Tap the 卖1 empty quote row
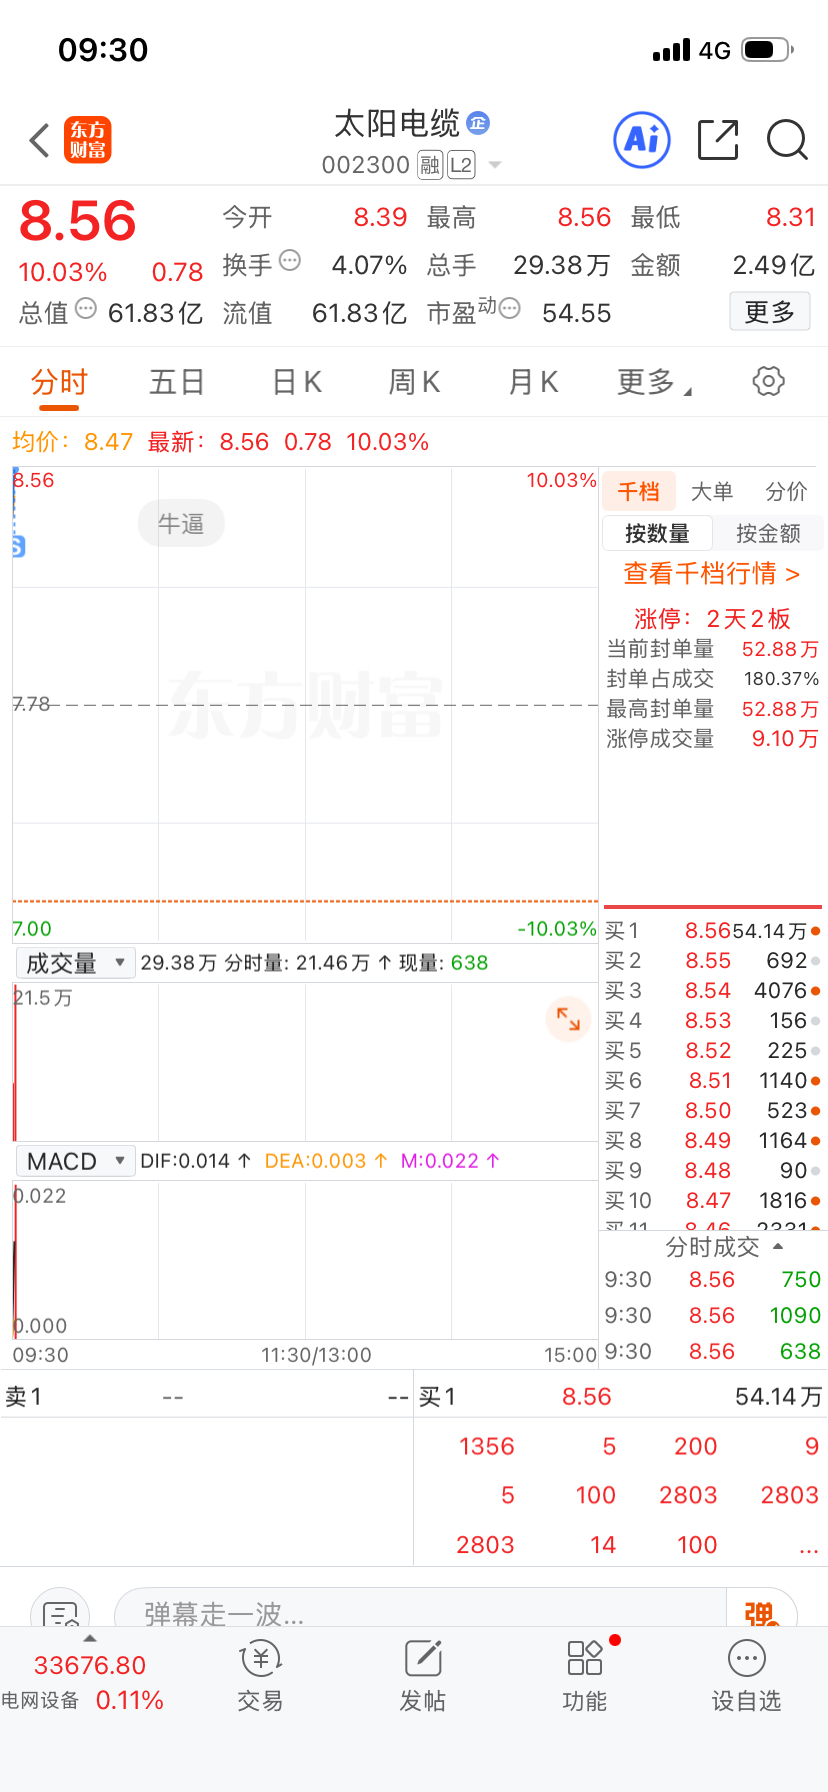The height and width of the screenshot is (1792, 828). click(207, 1397)
